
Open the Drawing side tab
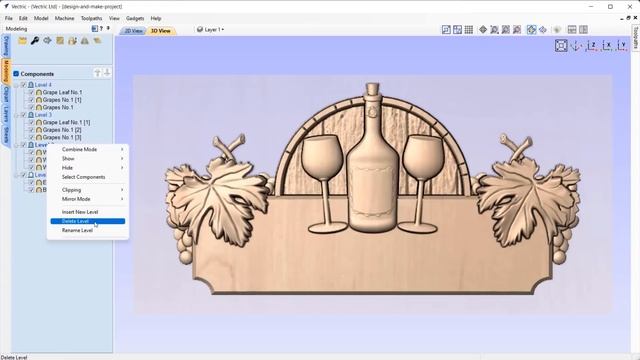(6, 46)
